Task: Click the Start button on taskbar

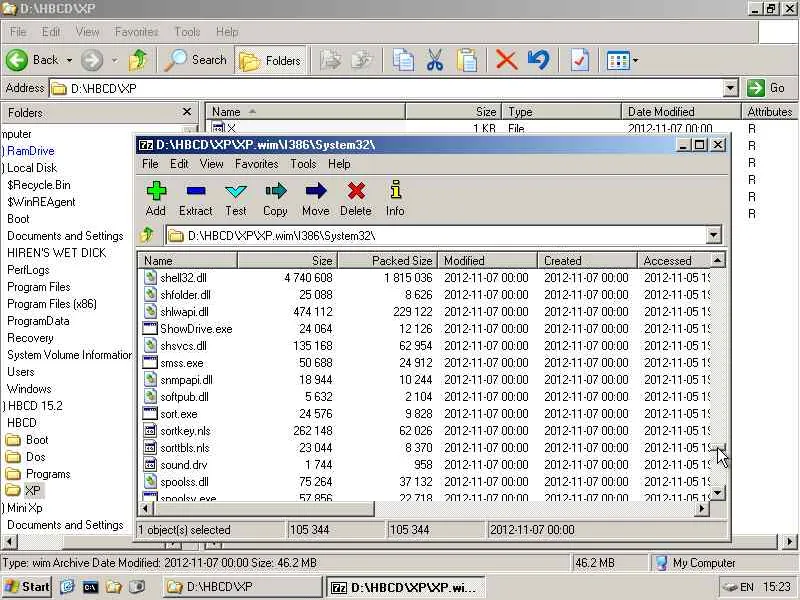Action: 27,587
